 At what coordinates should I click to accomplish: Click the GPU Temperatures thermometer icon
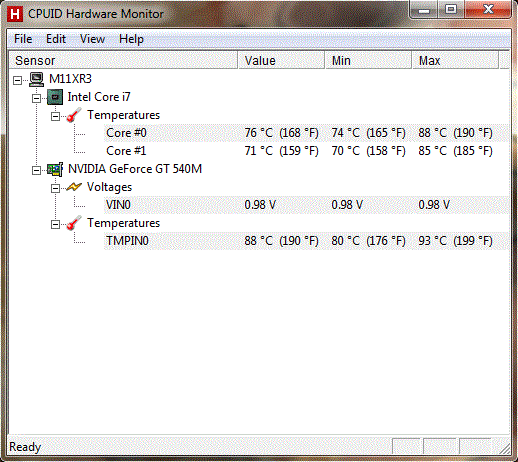click(74, 223)
